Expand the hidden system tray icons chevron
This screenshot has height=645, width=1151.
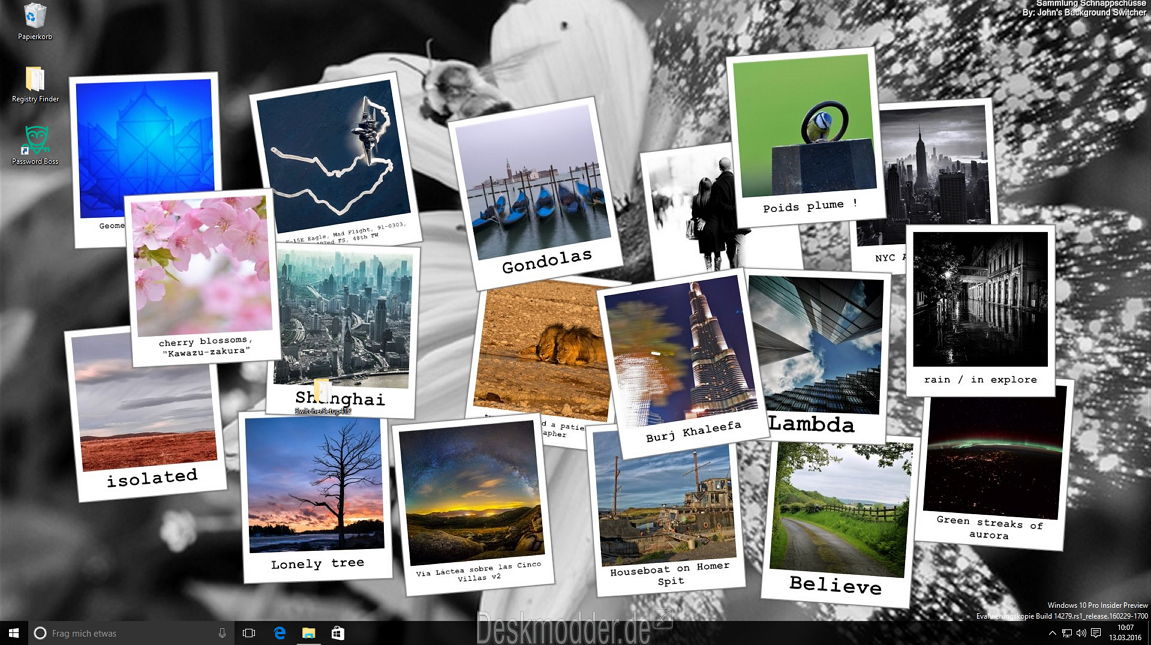pos(1052,633)
